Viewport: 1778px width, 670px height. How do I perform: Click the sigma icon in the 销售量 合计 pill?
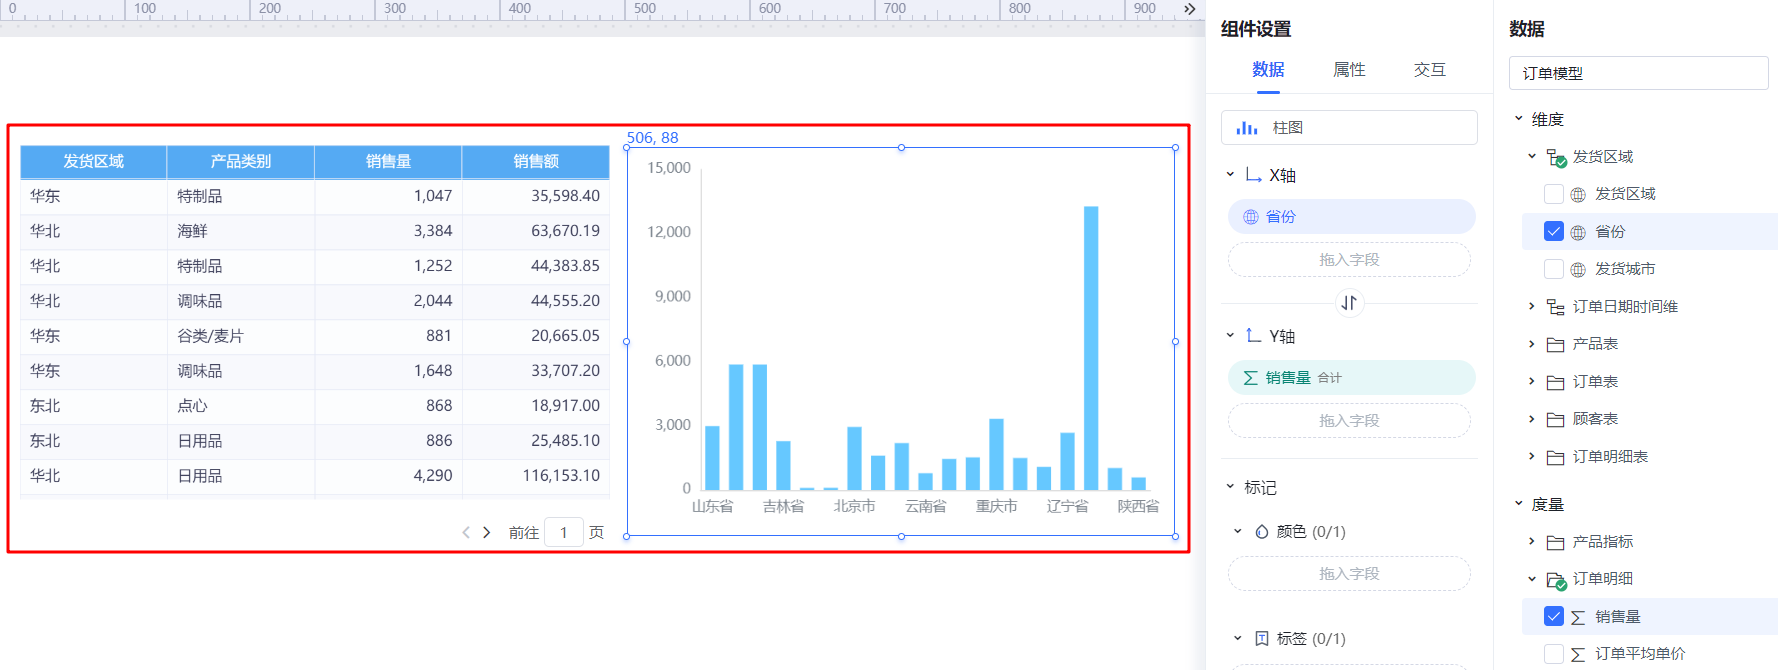1251,378
